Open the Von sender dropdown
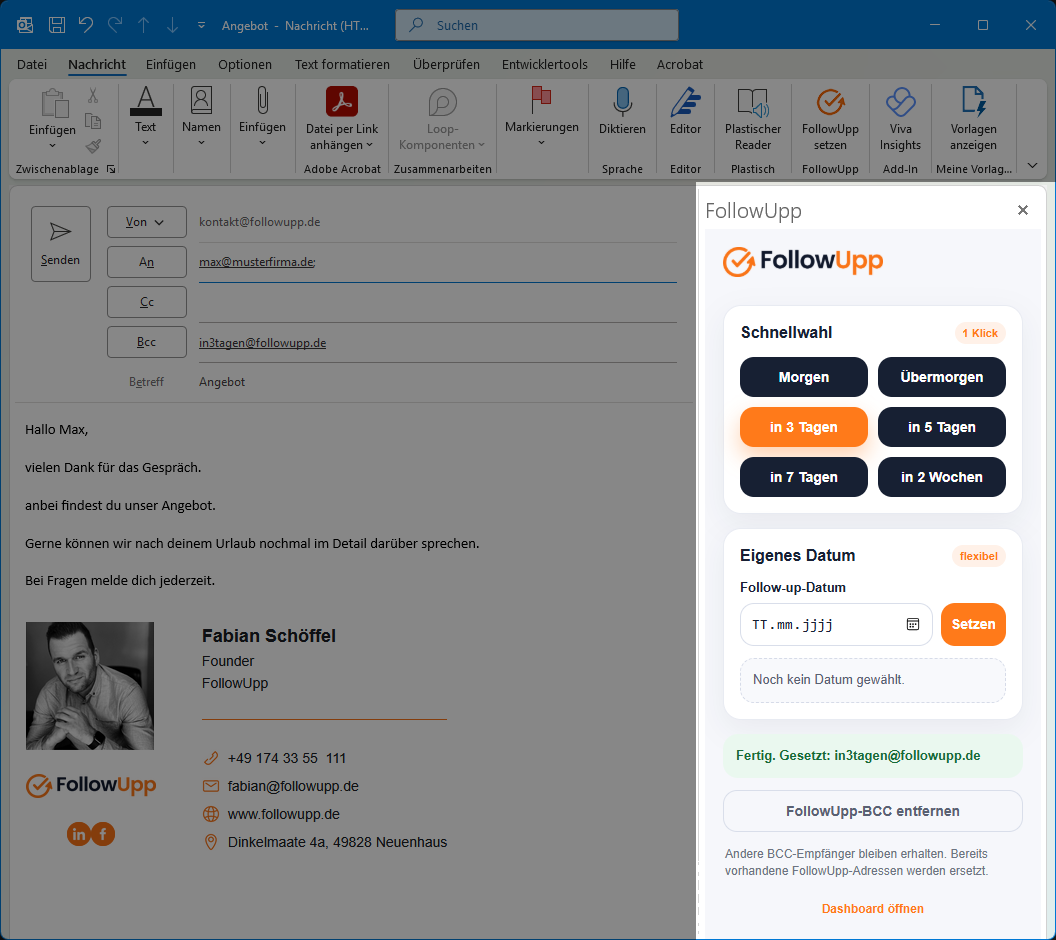The width and height of the screenshot is (1056, 940). click(147, 222)
